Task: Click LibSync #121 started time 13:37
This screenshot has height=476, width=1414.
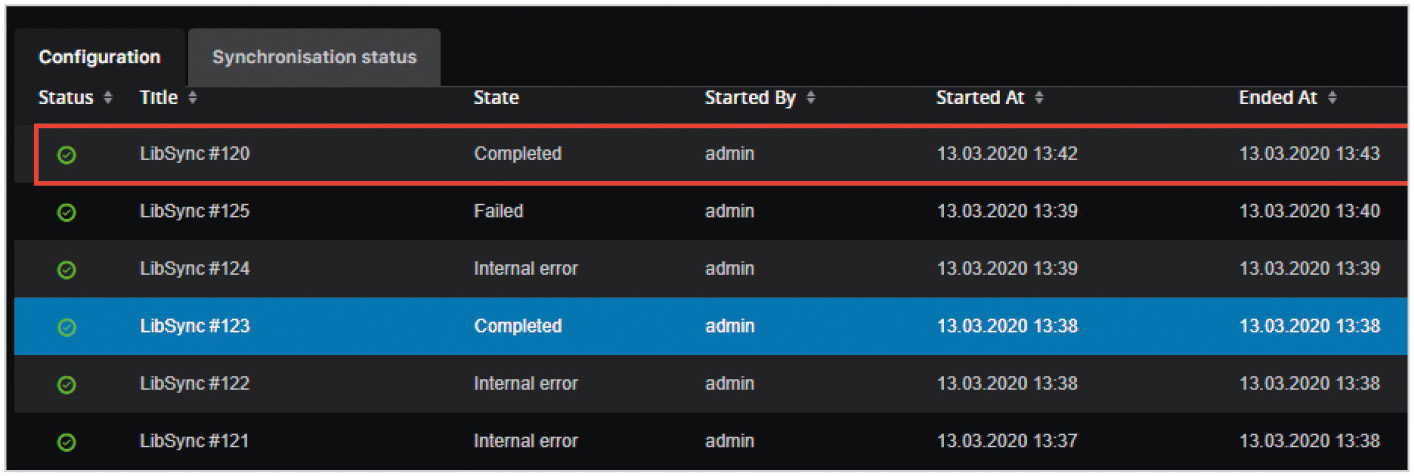Action: tap(1007, 441)
